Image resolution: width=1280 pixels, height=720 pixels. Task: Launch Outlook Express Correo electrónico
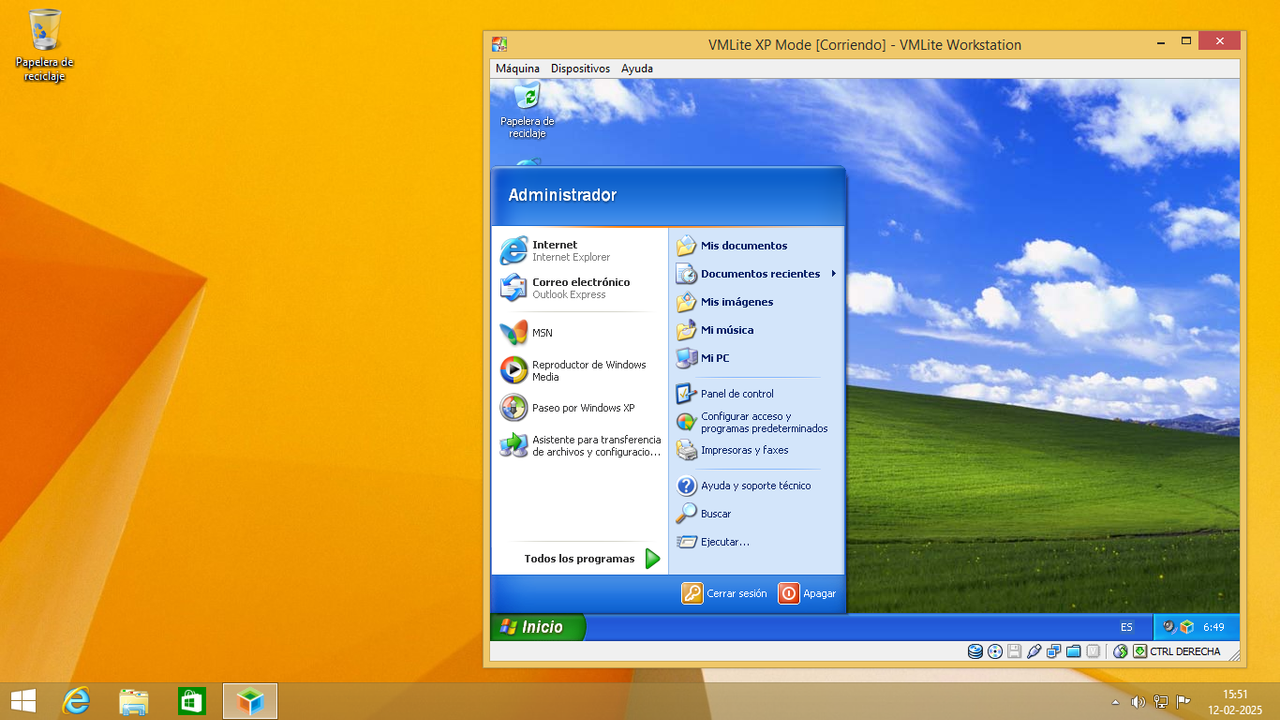580,288
